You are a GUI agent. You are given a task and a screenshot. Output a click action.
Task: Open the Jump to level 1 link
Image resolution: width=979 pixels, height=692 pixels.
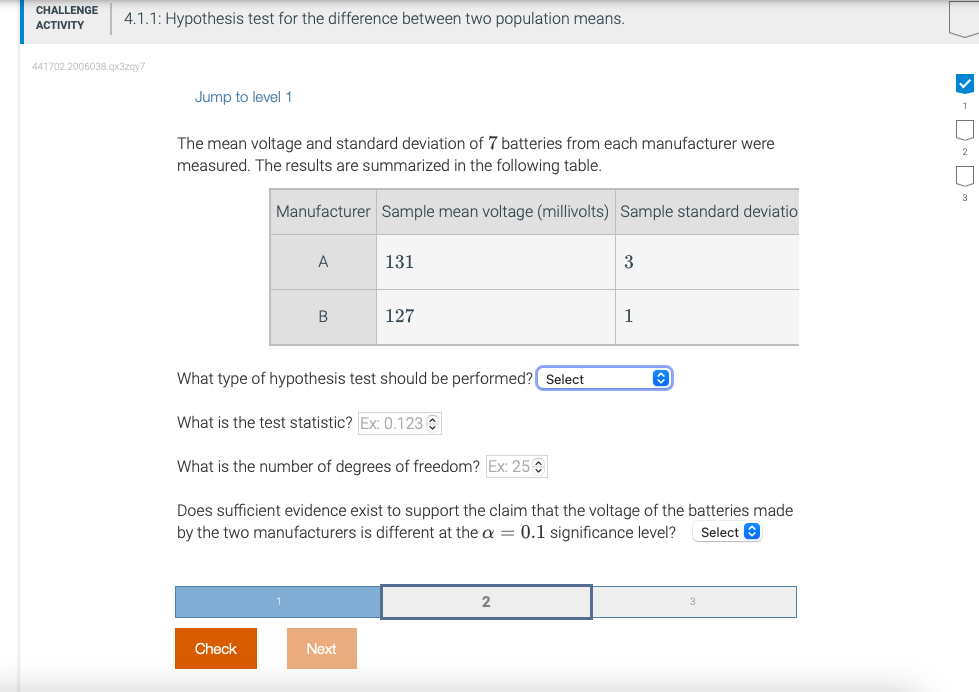(243, 96)
